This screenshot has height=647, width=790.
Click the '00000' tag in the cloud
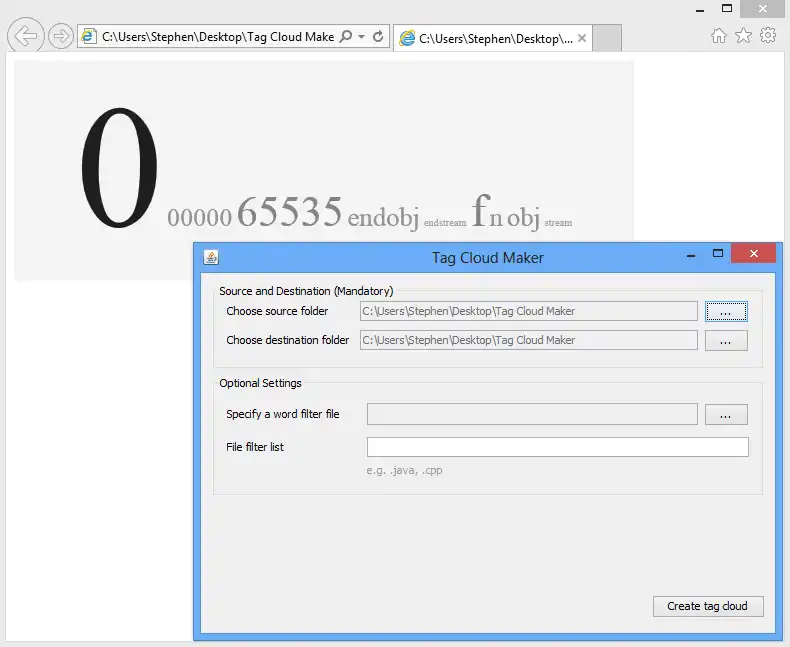point(200,218)
